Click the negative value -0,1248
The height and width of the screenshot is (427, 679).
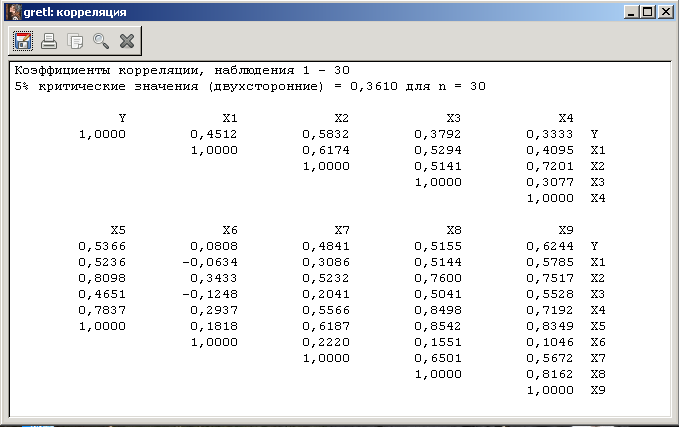pyautogui.click(x=210, y=294)
